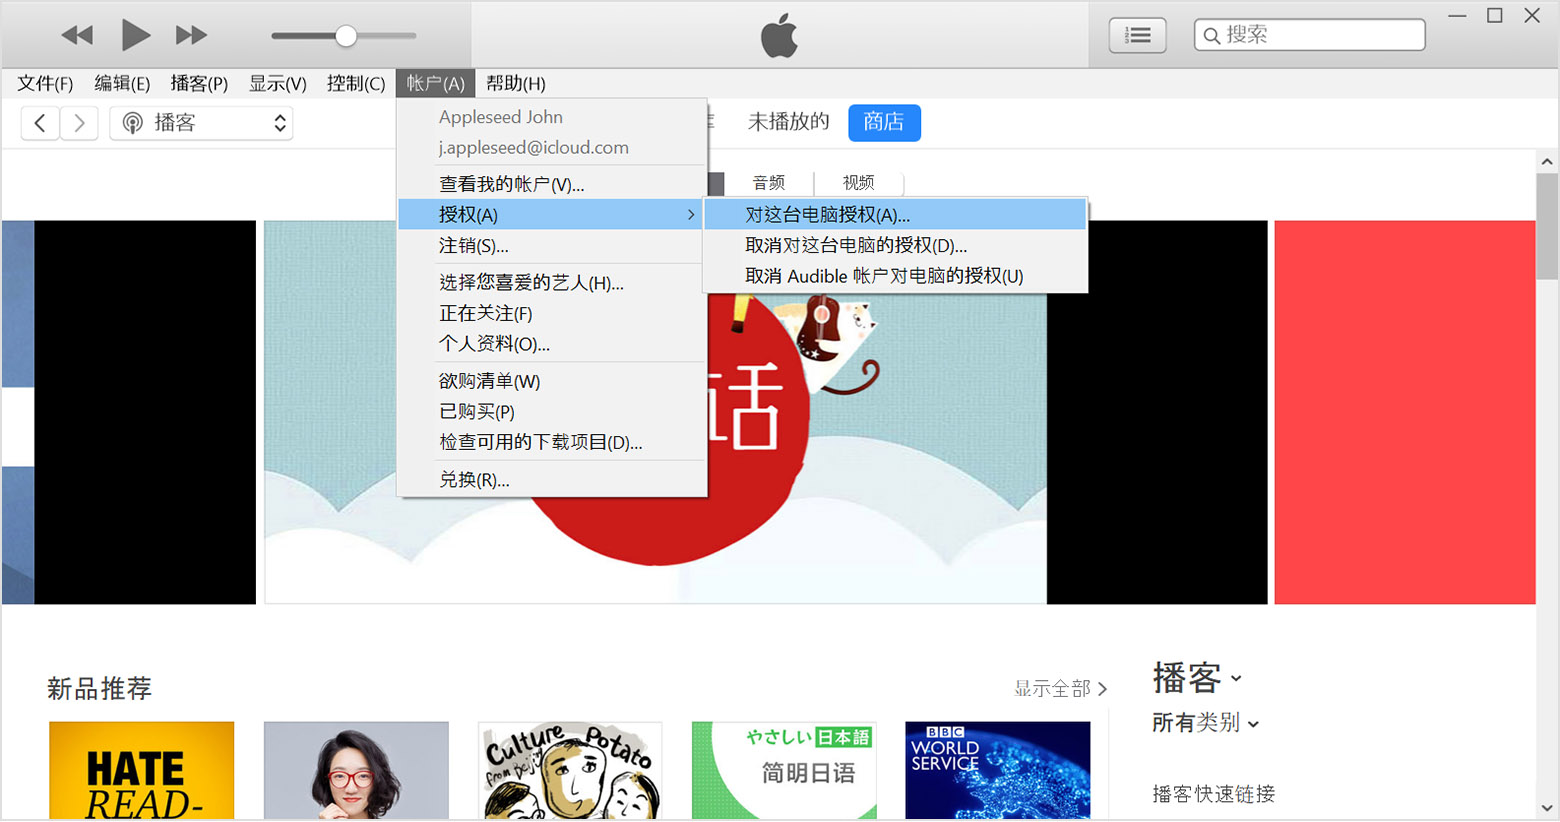Viewport: 1560px width, 822px height.
Task: Open the woman with red glasses podcast
Action: click(x=356, y=771)
